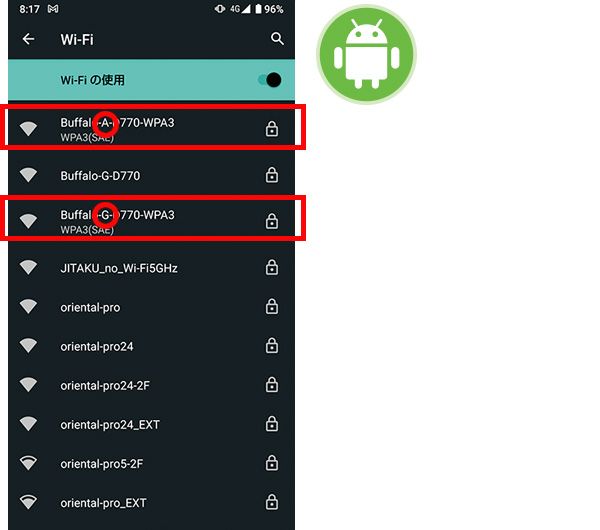Screen dimensions: 600x530
Task: Connect to Buffalo-G-D770 network
Action: [x=152, y=176]
